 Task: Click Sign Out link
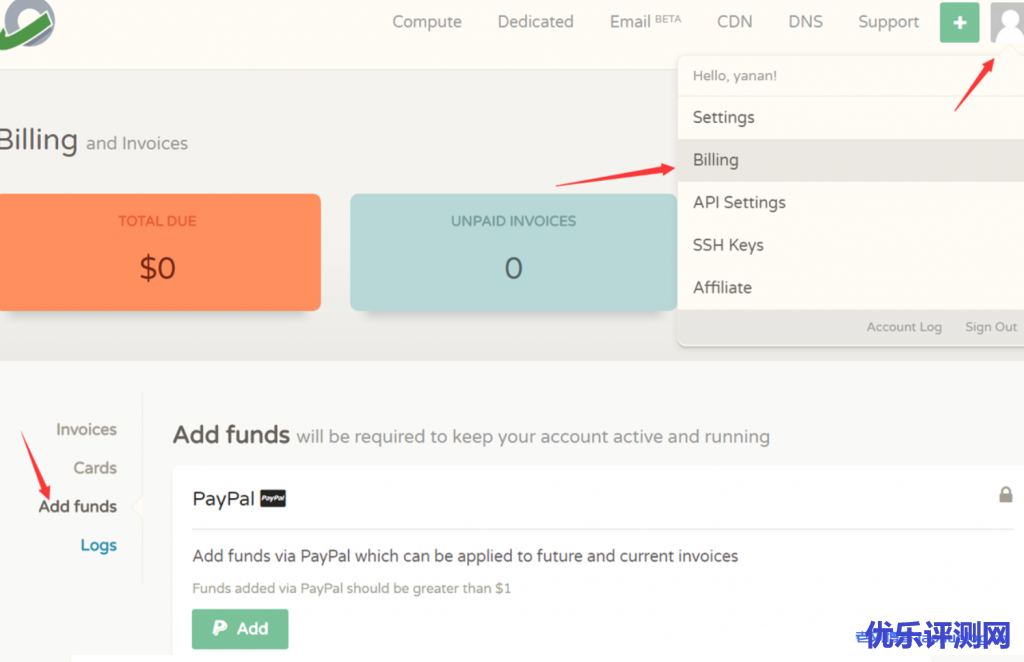click(990, 327)
